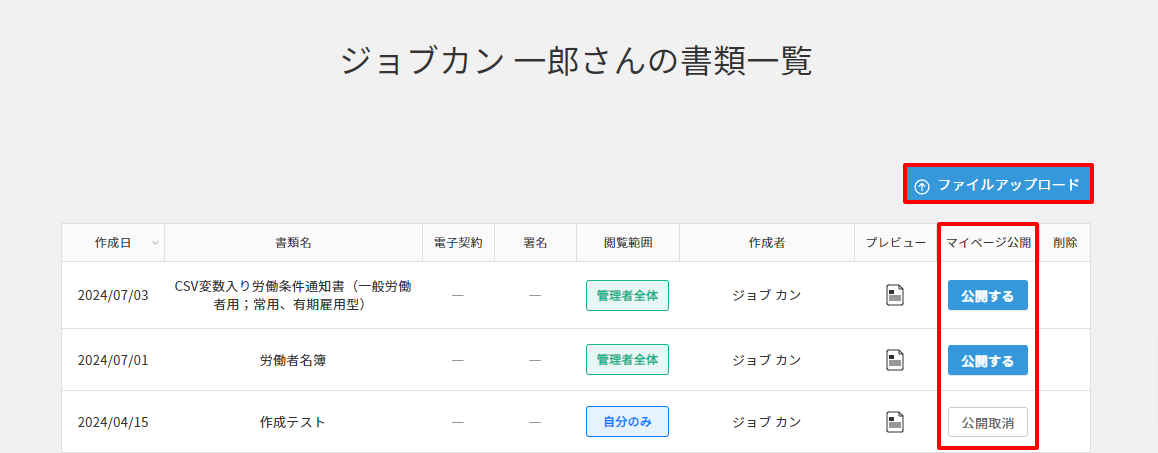The image size is (1158, 453).
Task: Click CSV変数入り労働条件通知書 document name
Action: [x=293, y=295]
